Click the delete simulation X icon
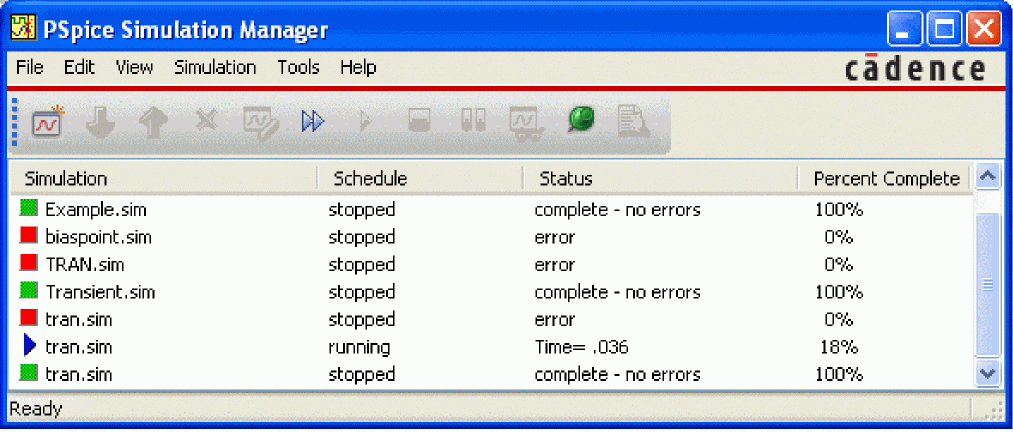1013x432 pixels. pos(207,119)
